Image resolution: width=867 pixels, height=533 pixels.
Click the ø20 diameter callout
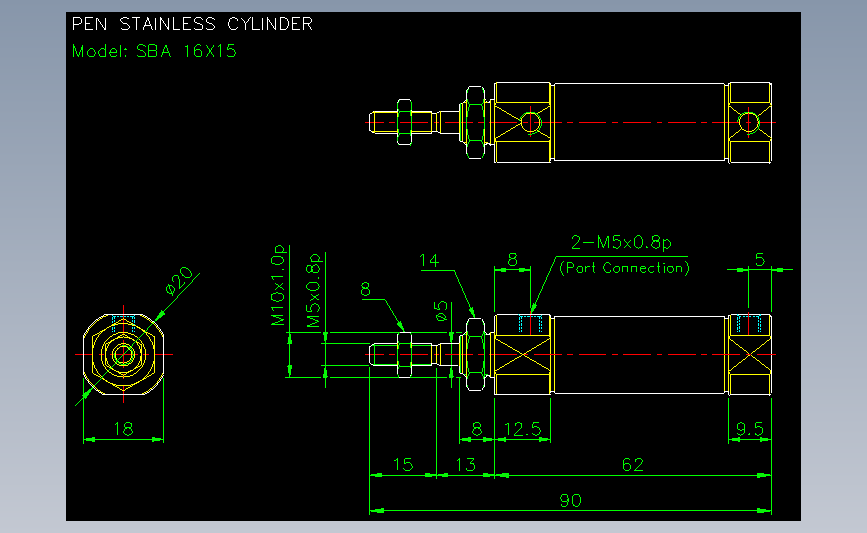point(179,281)
